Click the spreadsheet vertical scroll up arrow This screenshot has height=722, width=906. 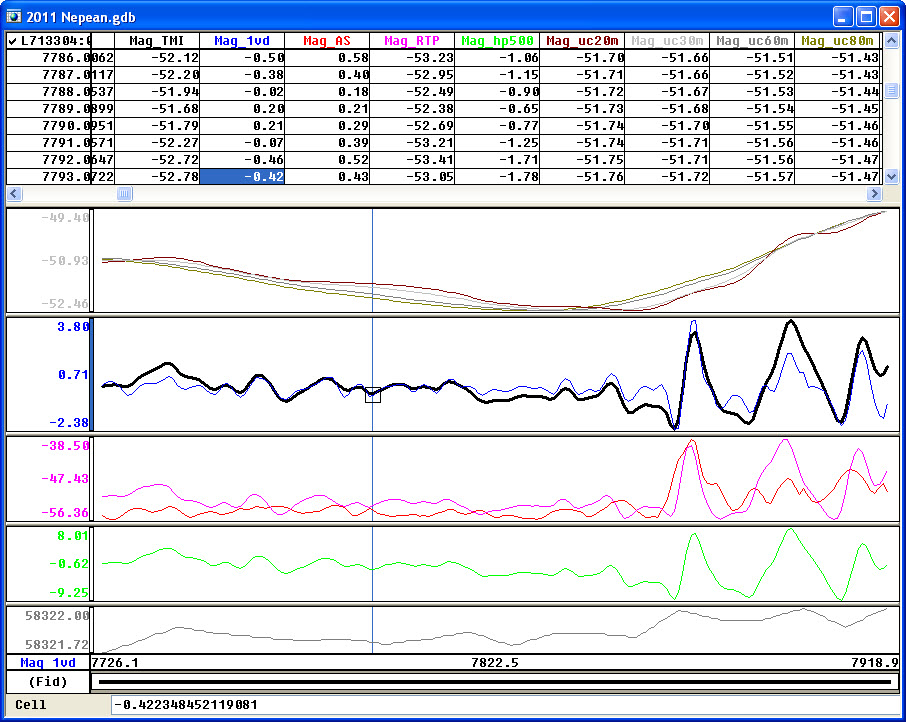point(892,41)
